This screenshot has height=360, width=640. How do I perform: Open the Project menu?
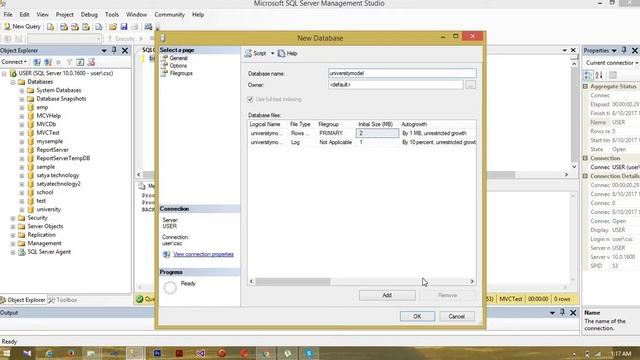(x=64, y=15)
